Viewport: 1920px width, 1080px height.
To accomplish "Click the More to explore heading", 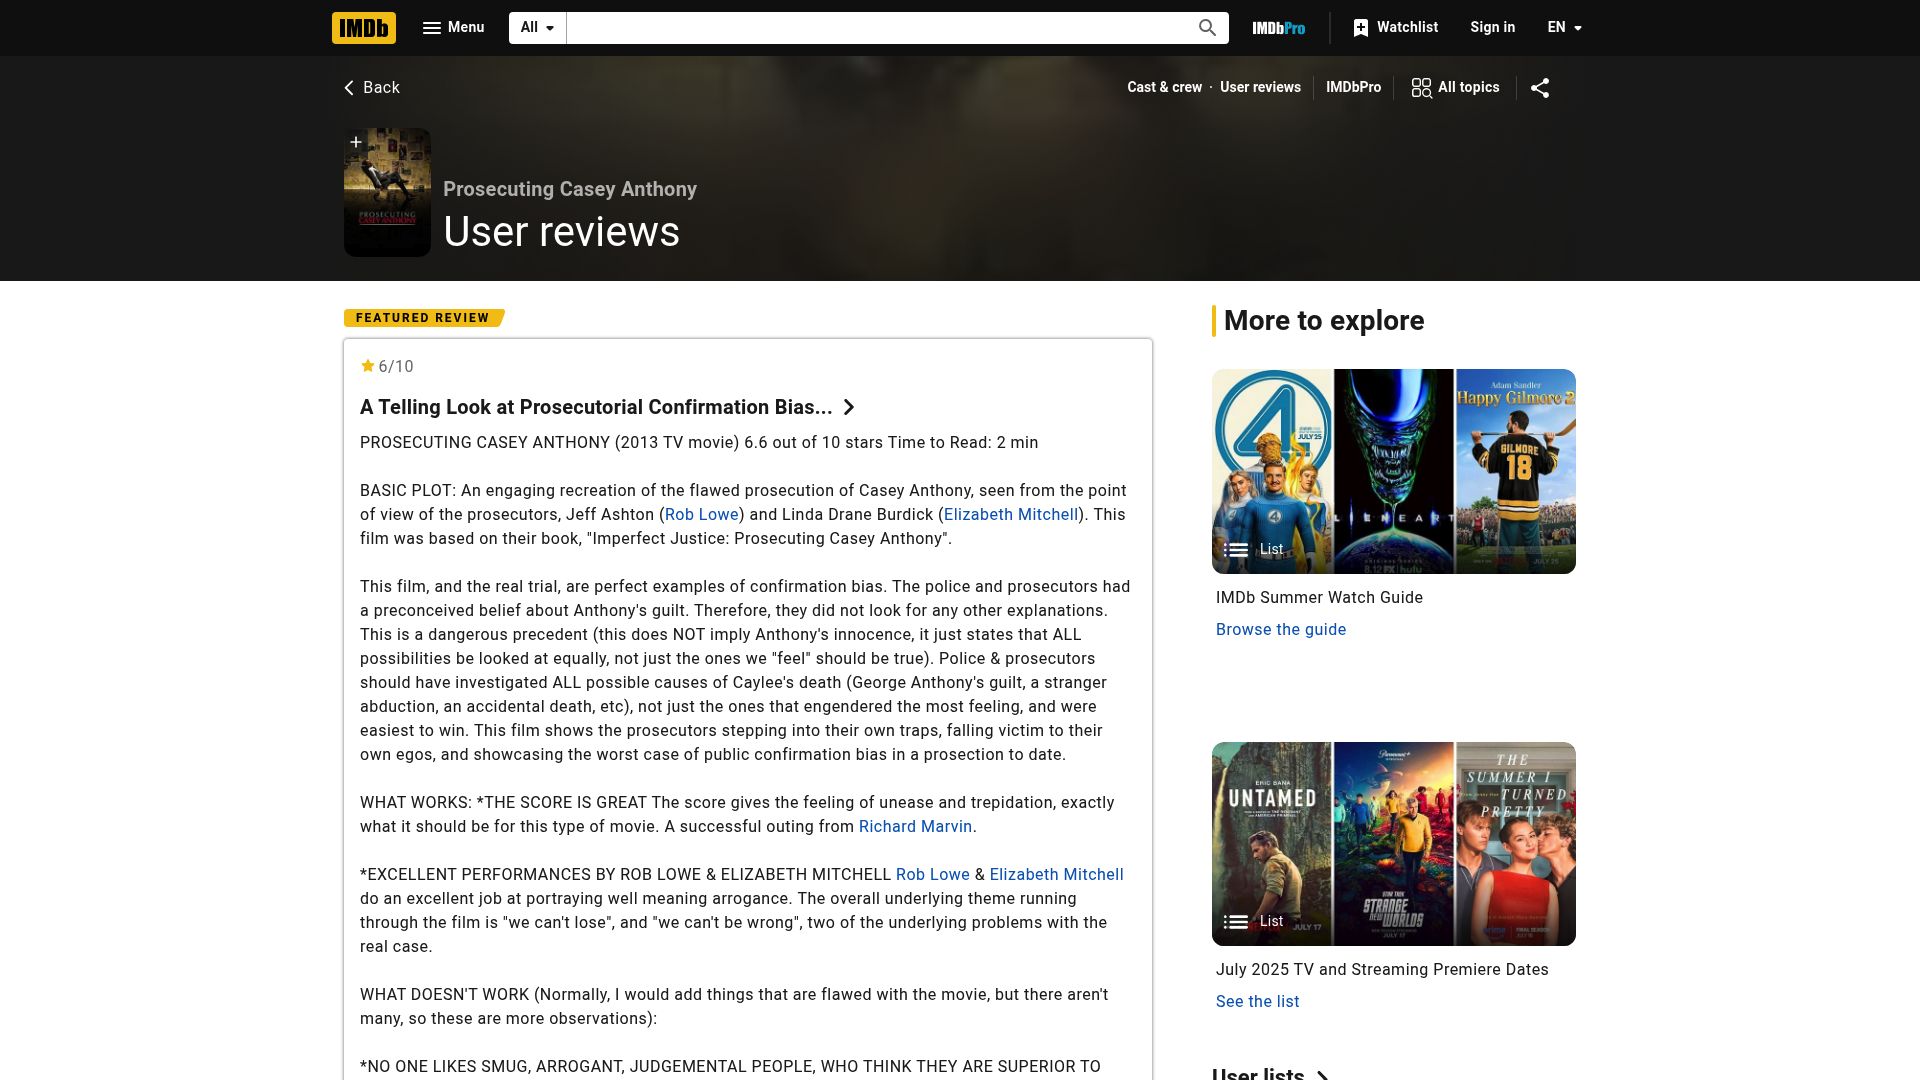I will (x=1324, y=320).
